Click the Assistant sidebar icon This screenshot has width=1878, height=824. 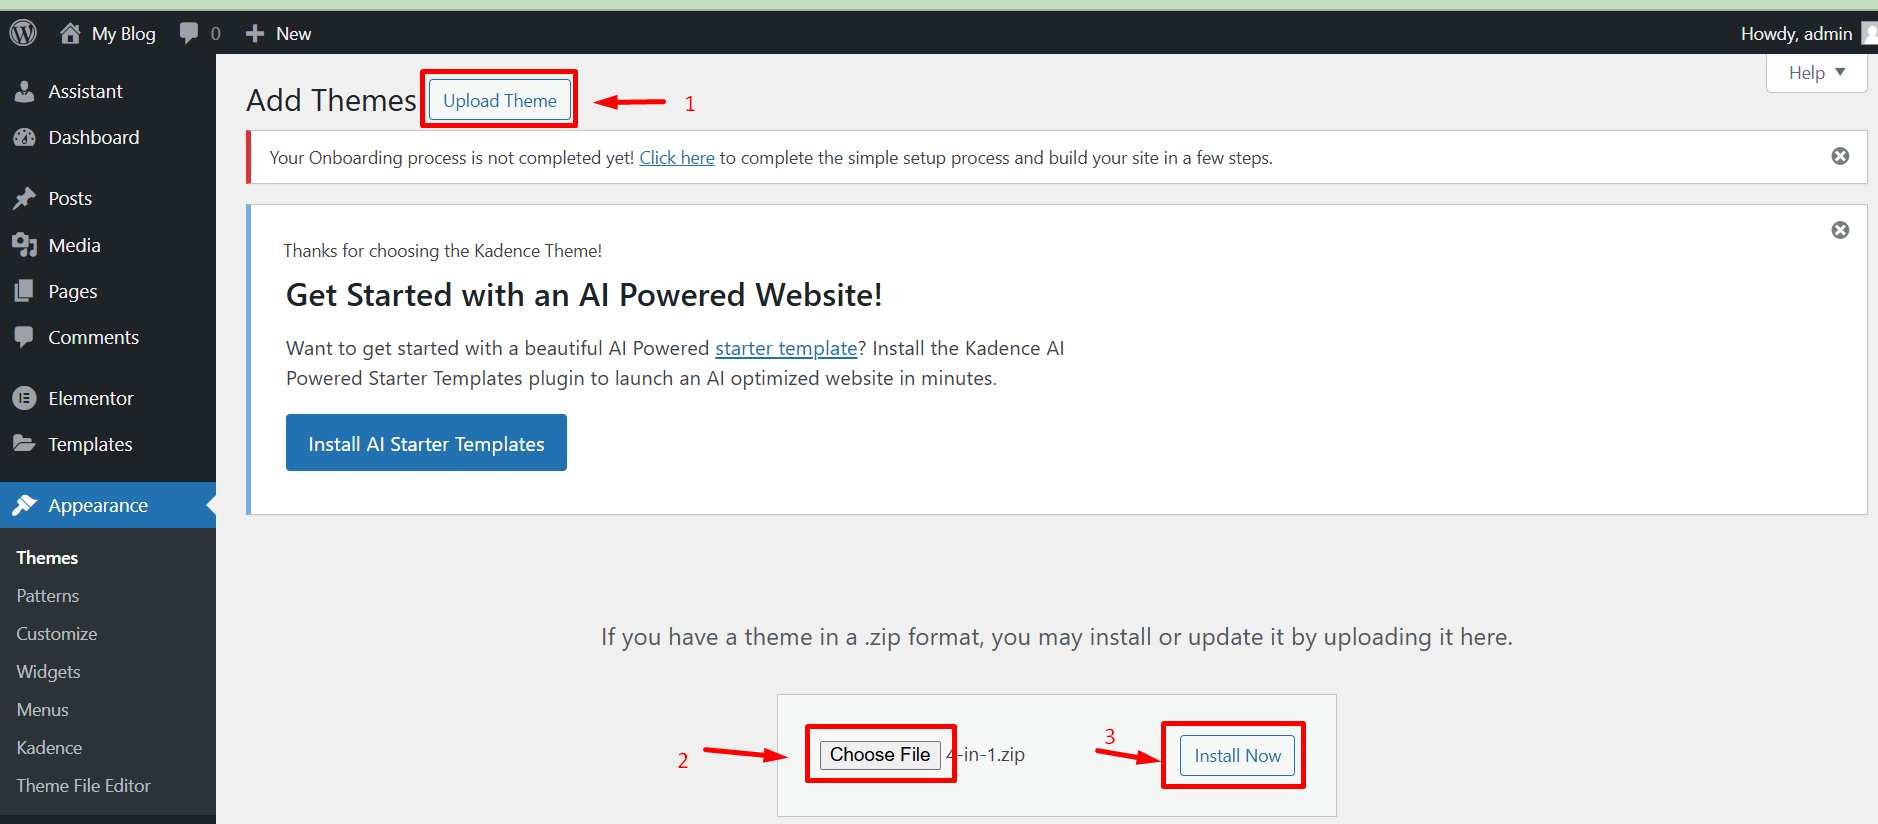tap(24, 91)
